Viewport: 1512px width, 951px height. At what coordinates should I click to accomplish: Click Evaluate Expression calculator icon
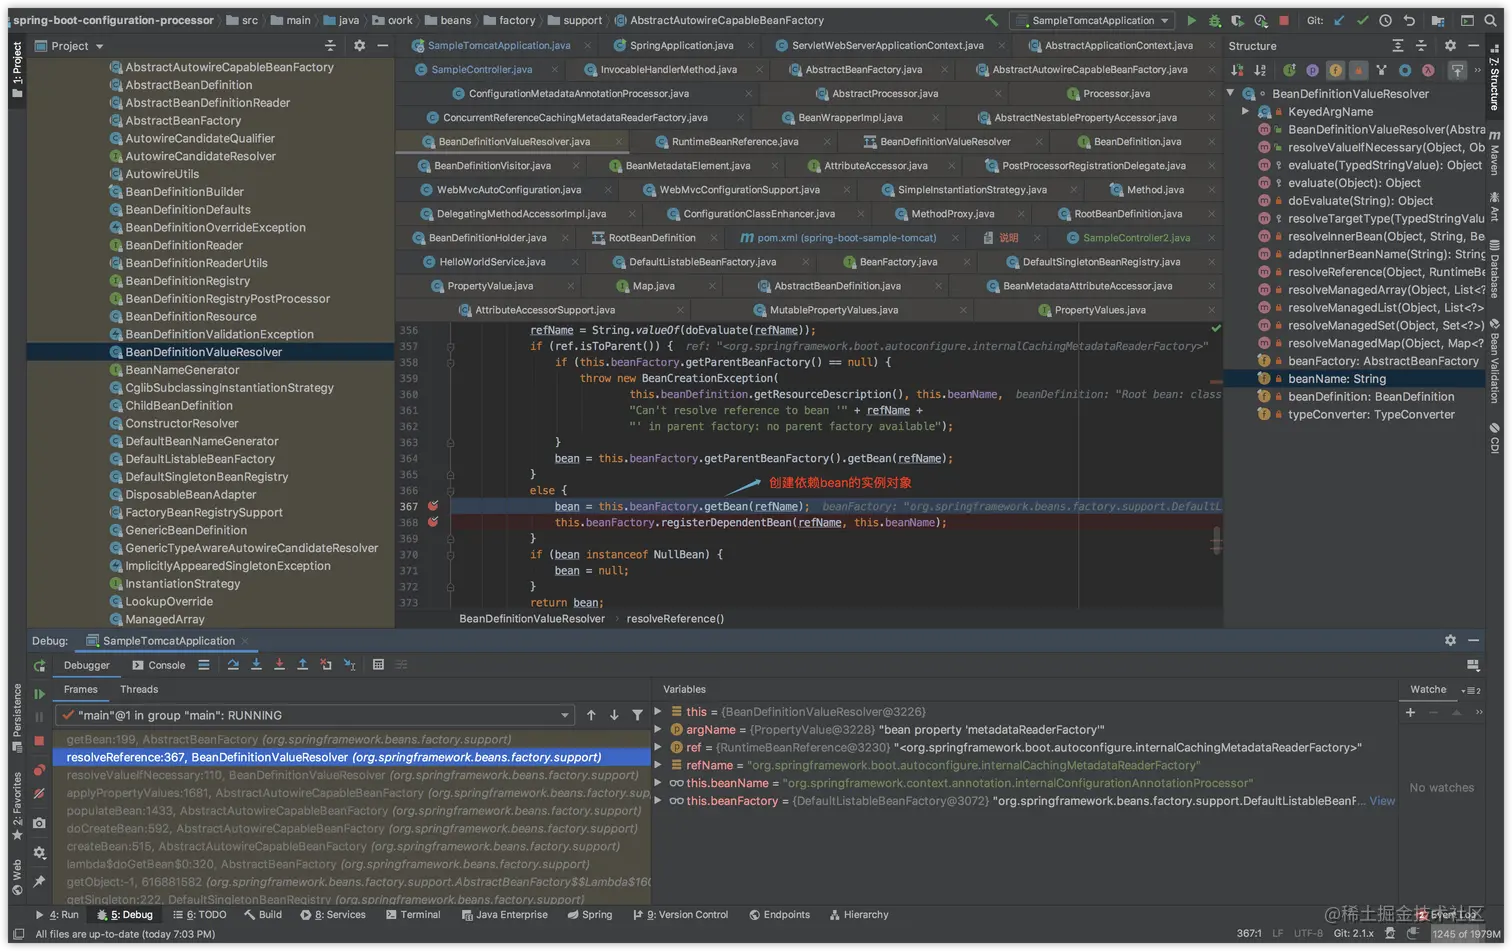tap(378, 665)
